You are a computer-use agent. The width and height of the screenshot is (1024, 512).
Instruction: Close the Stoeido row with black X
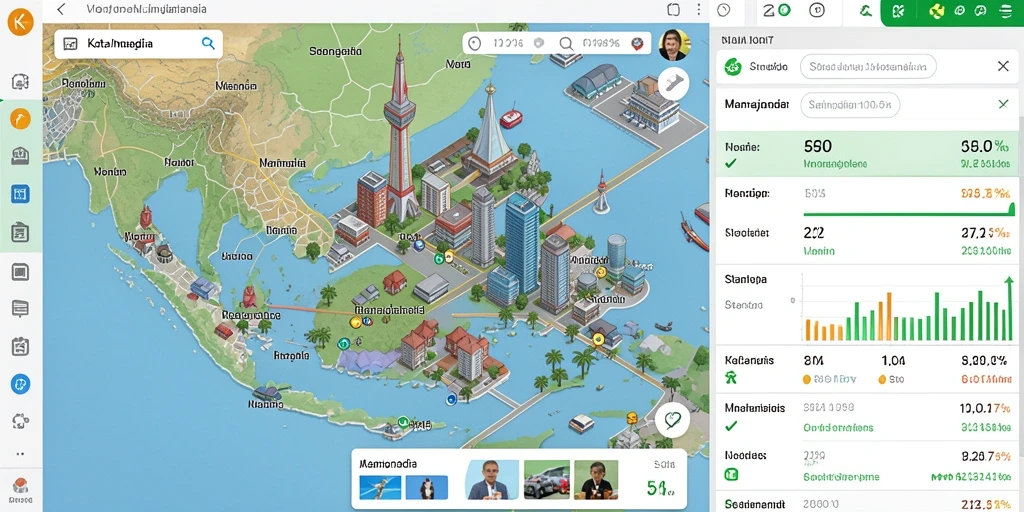pos(1003,66)
